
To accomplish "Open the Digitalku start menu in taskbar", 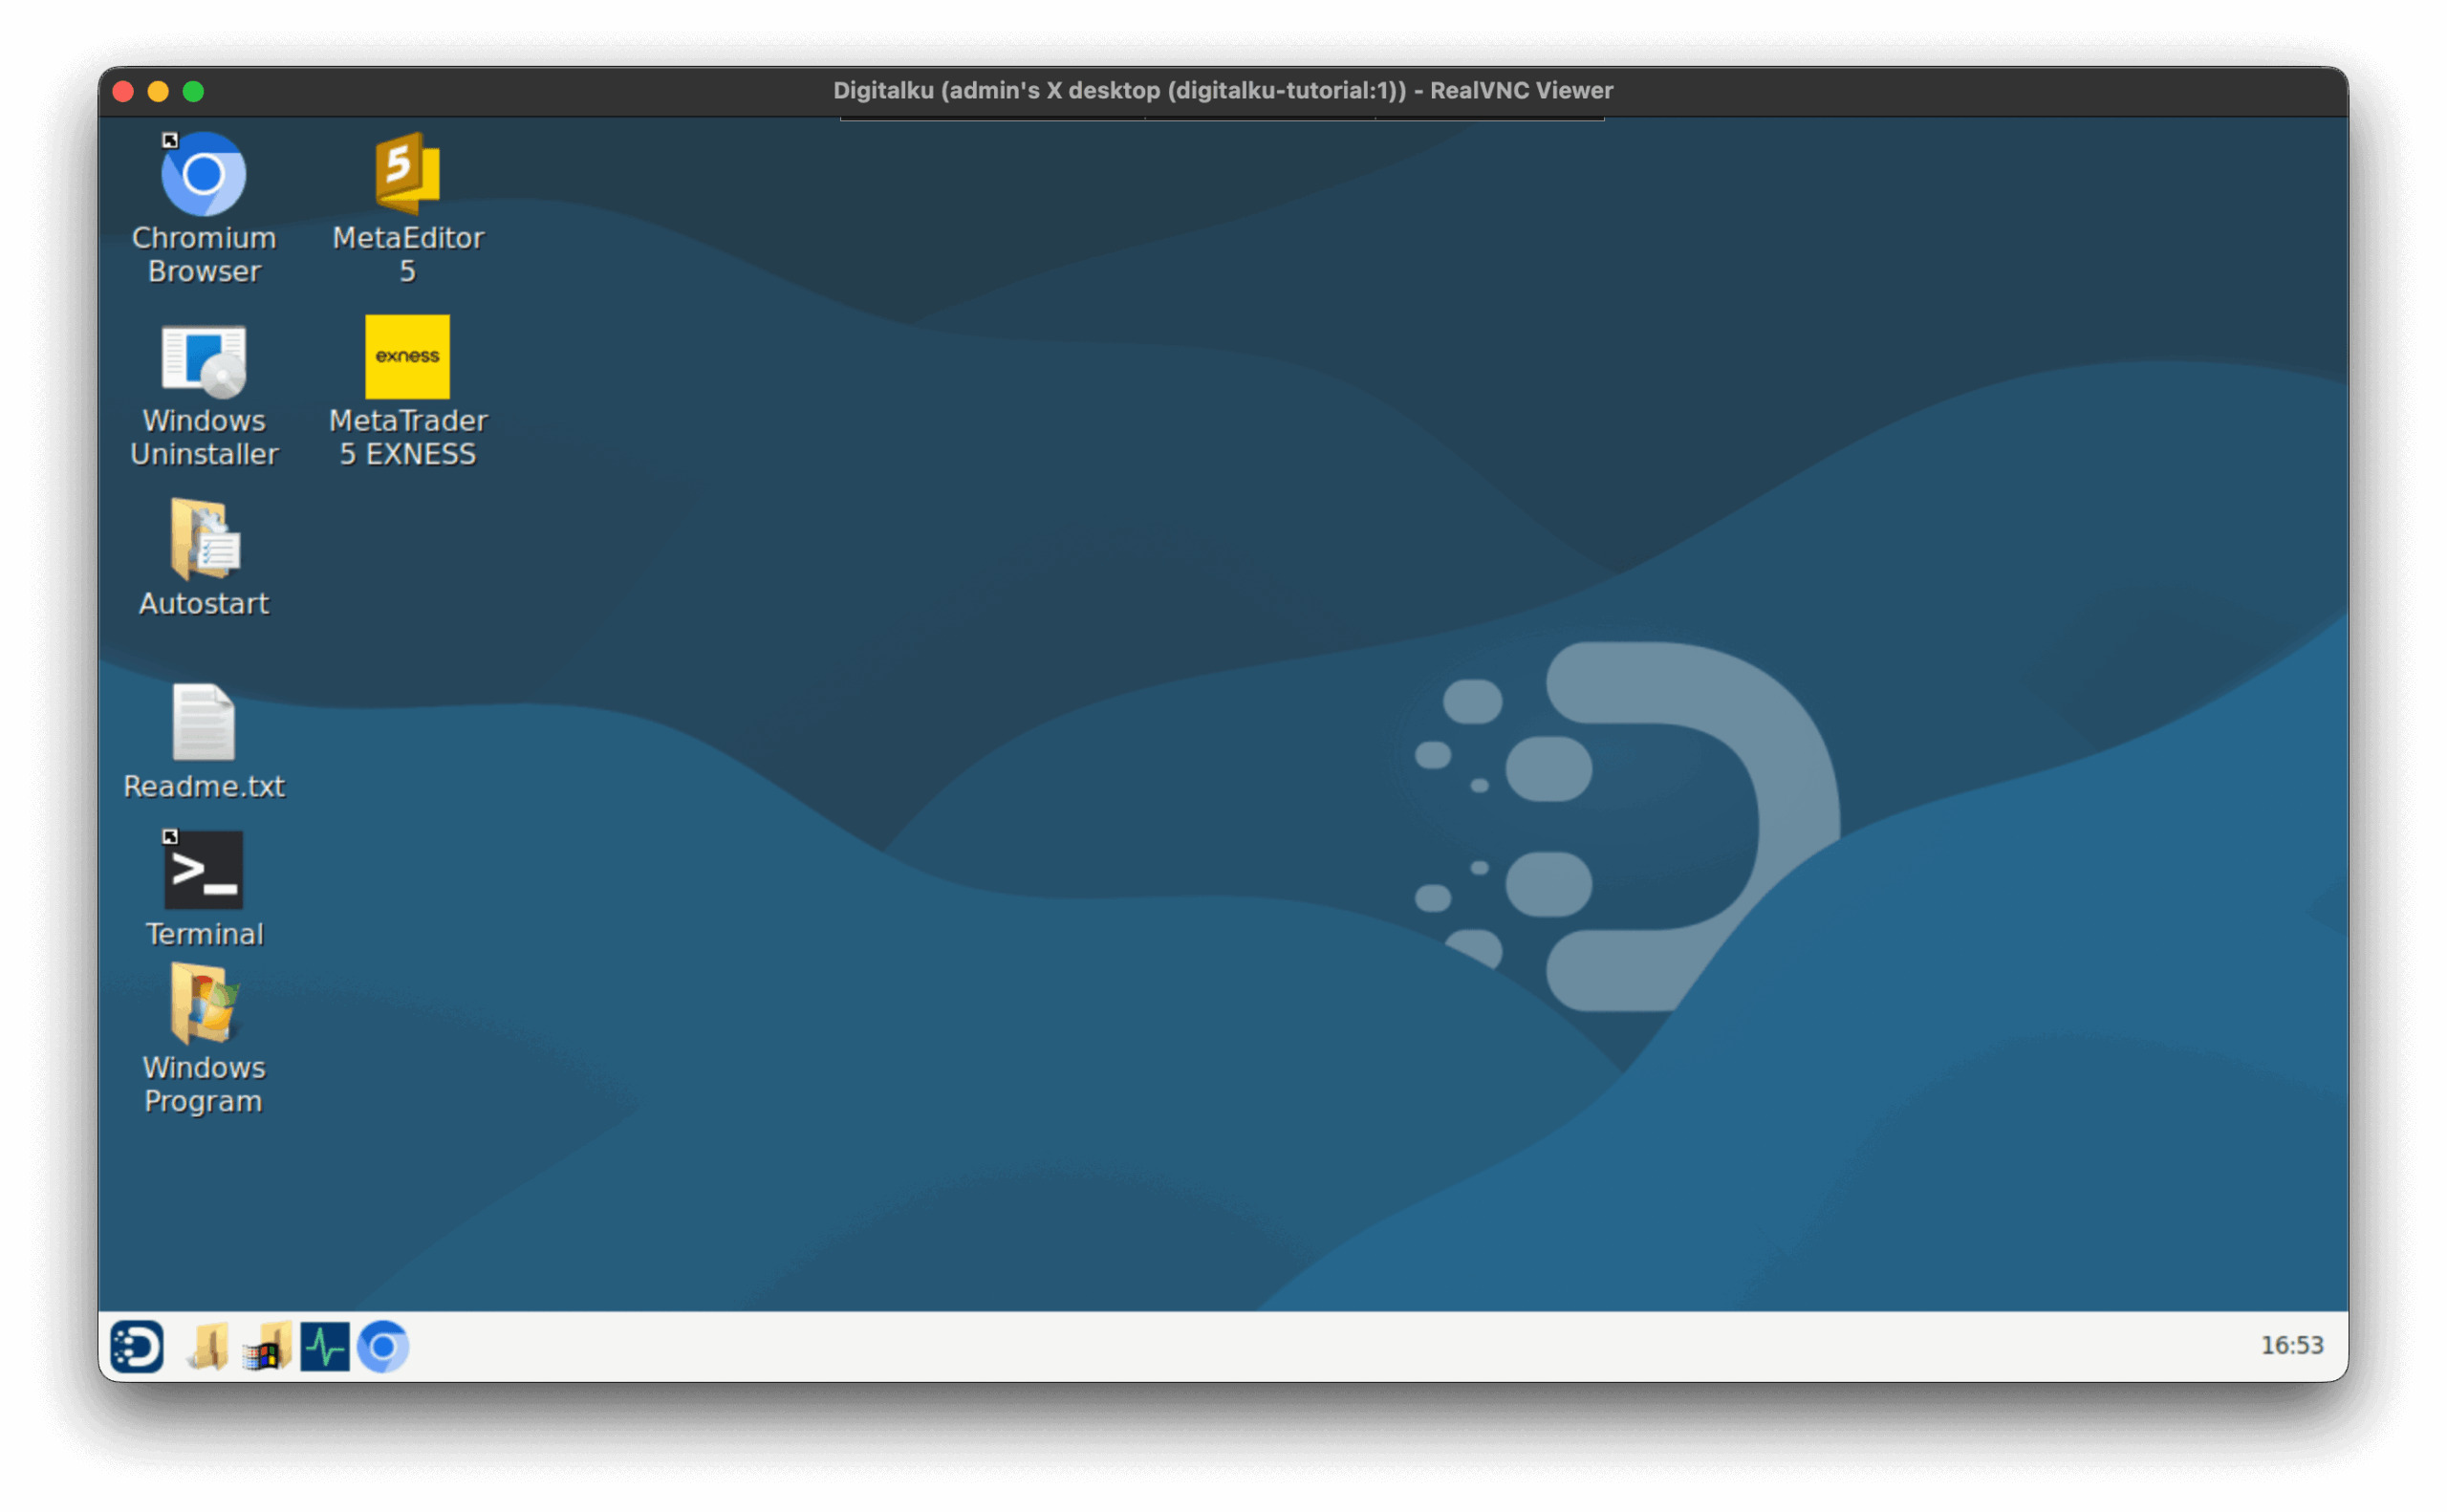I will pos(137,1346).
